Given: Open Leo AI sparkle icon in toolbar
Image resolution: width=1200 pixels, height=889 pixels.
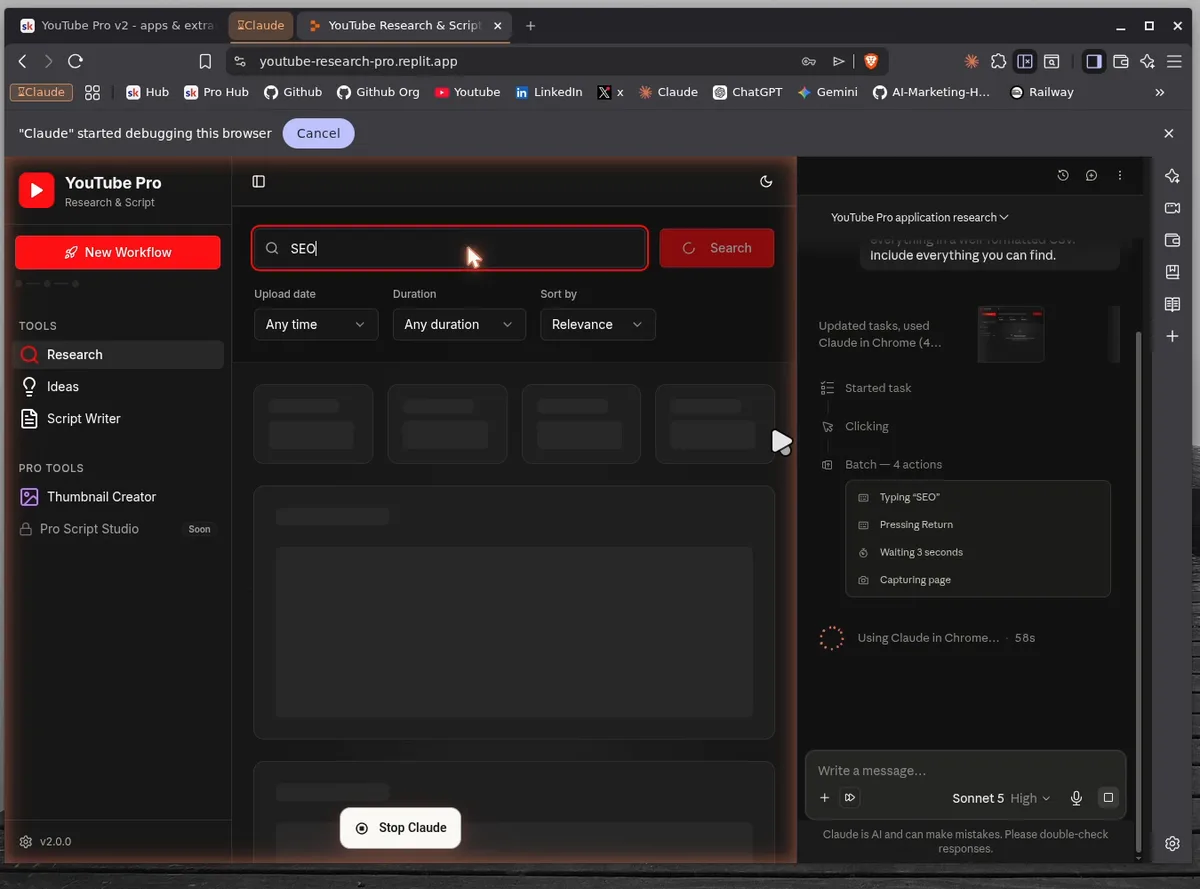Looking at the screenshot, I should [1147, 61].
